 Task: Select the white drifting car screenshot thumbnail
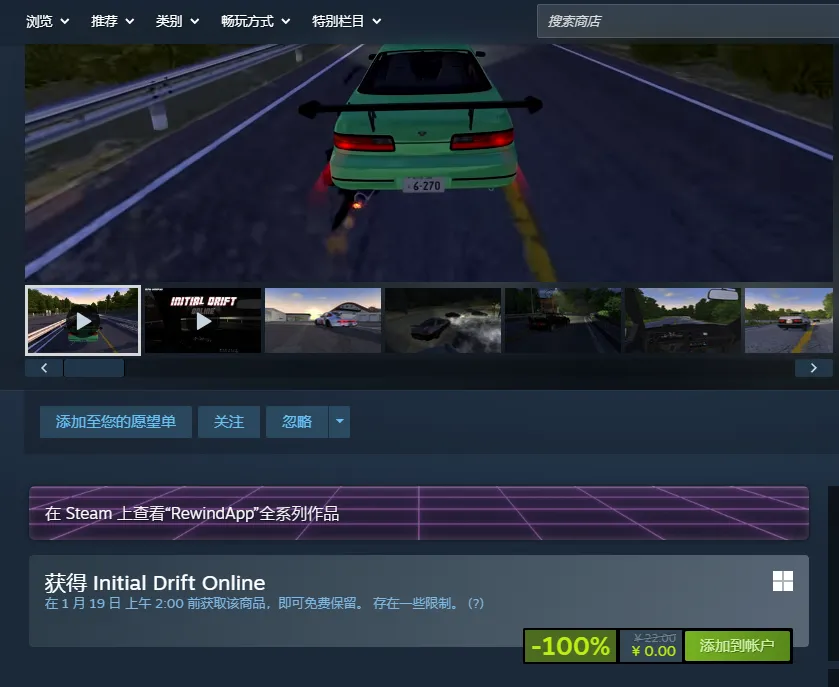(323, 320)
